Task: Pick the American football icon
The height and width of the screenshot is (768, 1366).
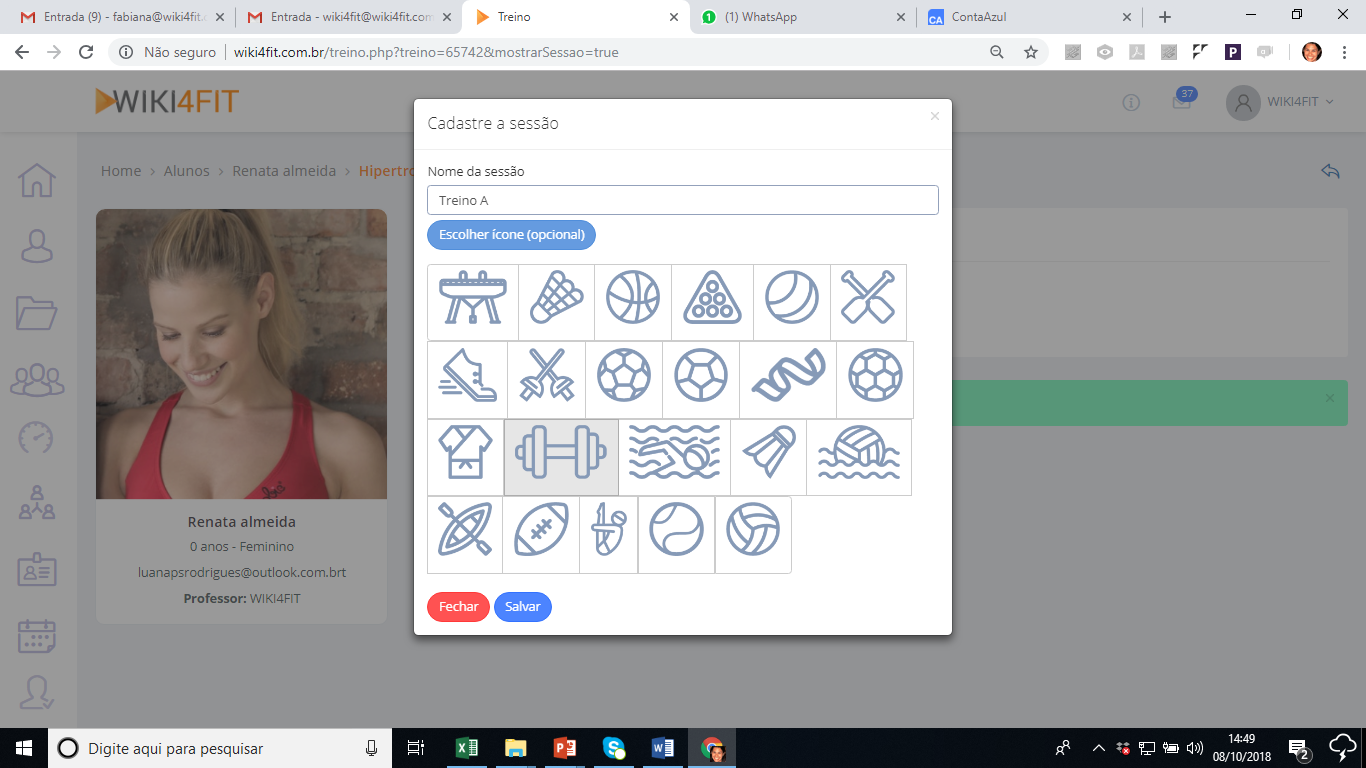Action: pyautogui.click(x=541, y=535)
